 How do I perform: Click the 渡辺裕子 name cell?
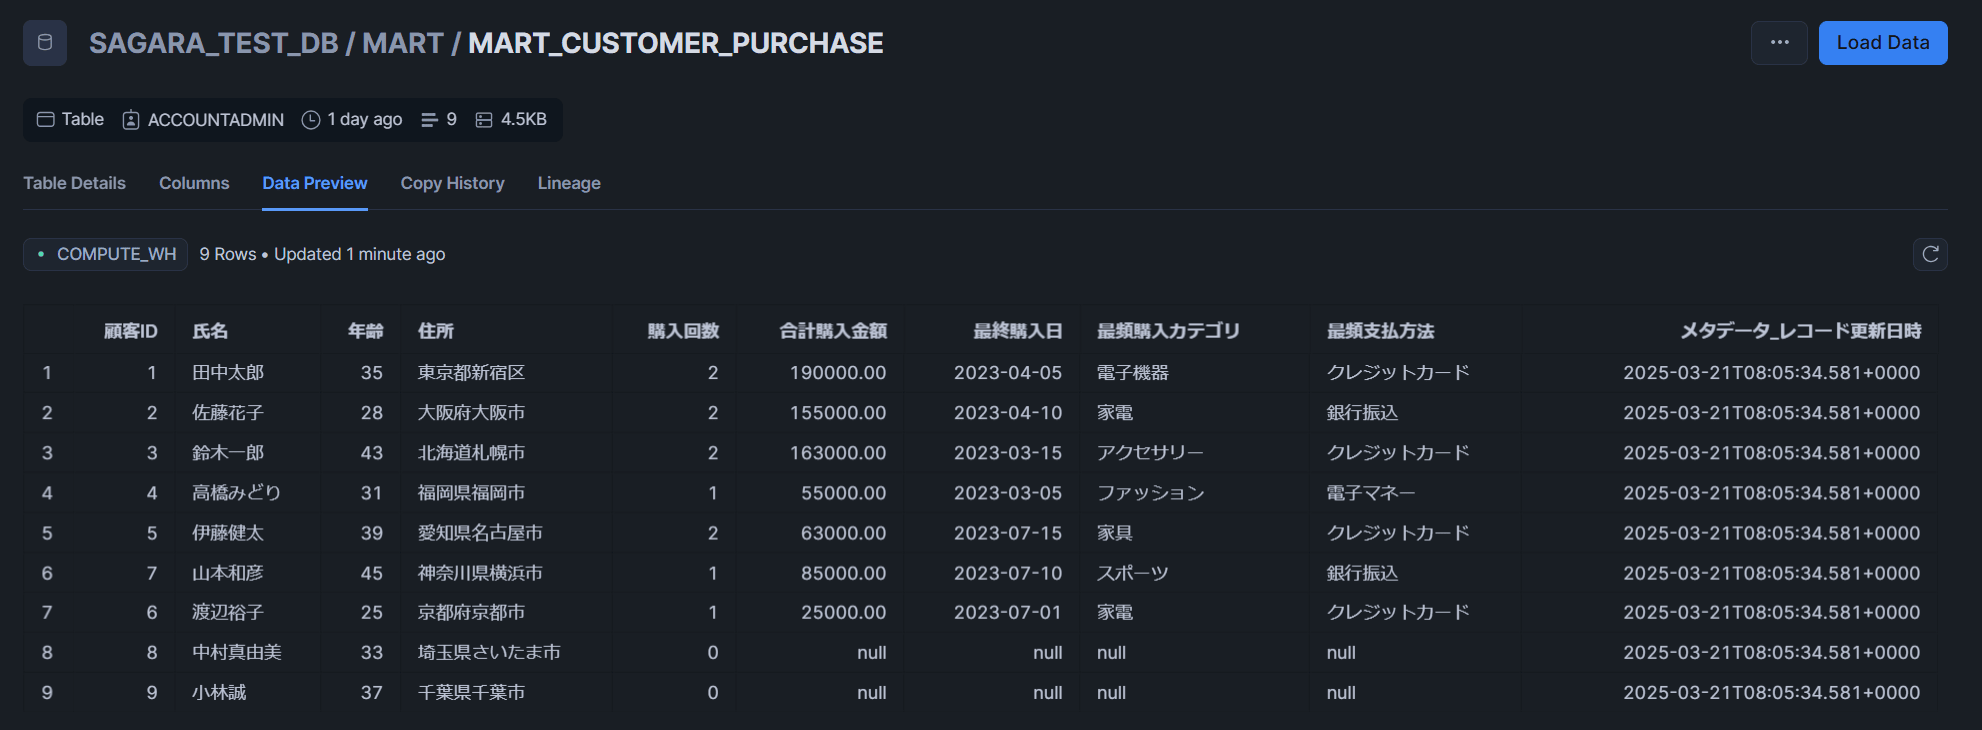coord(228,612)
